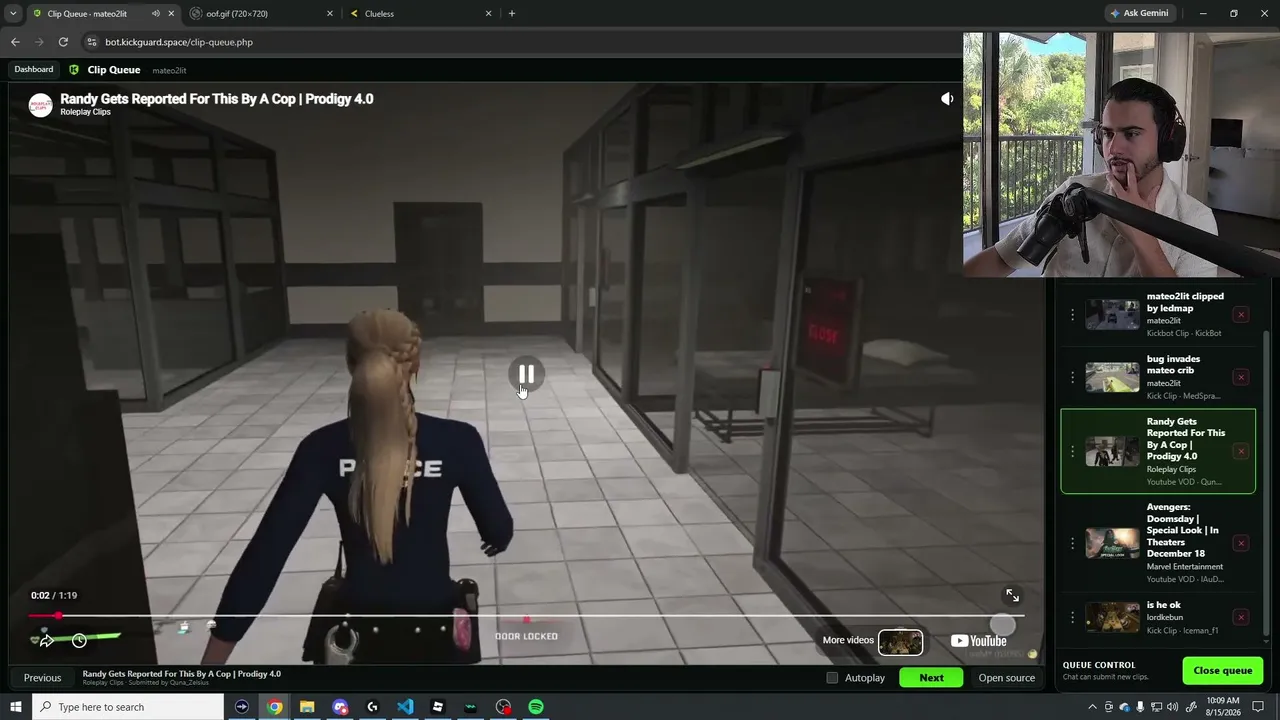Open the tab search dropdown
Image resolution: width=1280 pixels, height=720 pixels.
click(12, 14)
